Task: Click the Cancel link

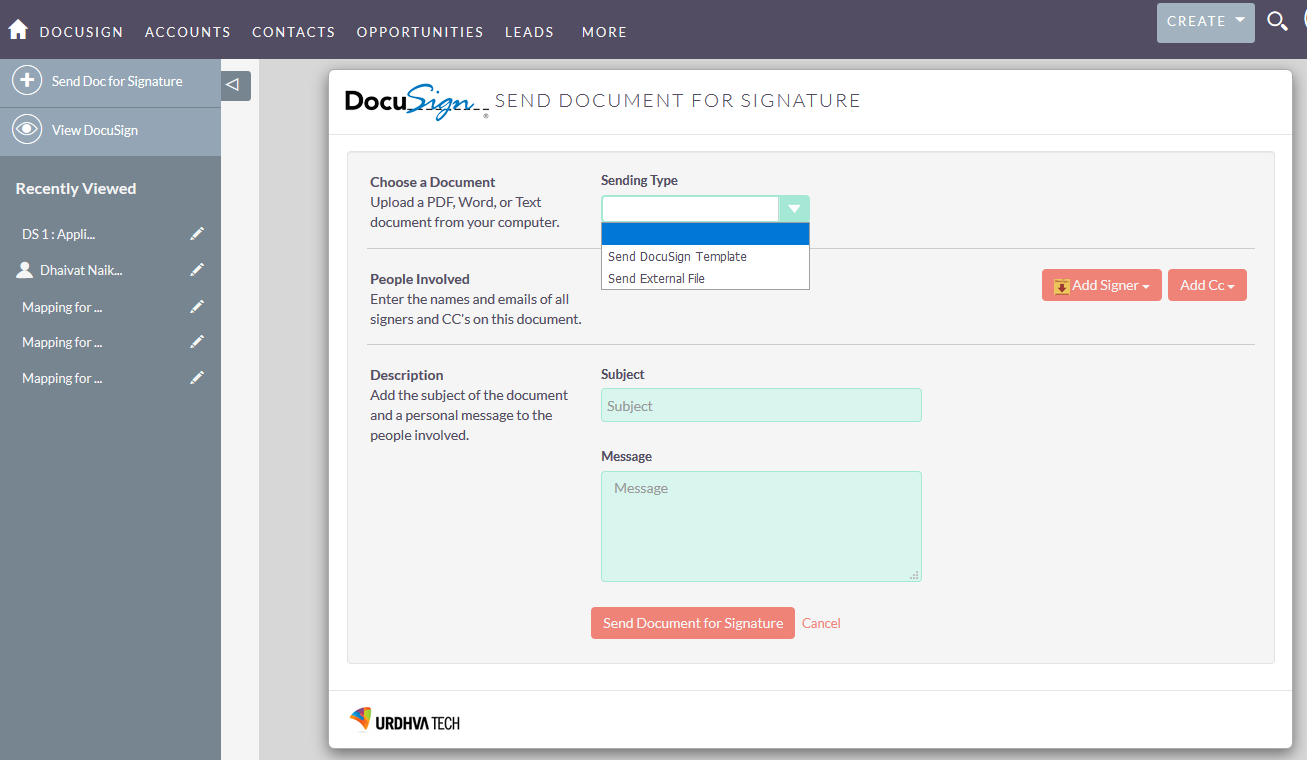Action: (x=821, y=623)
